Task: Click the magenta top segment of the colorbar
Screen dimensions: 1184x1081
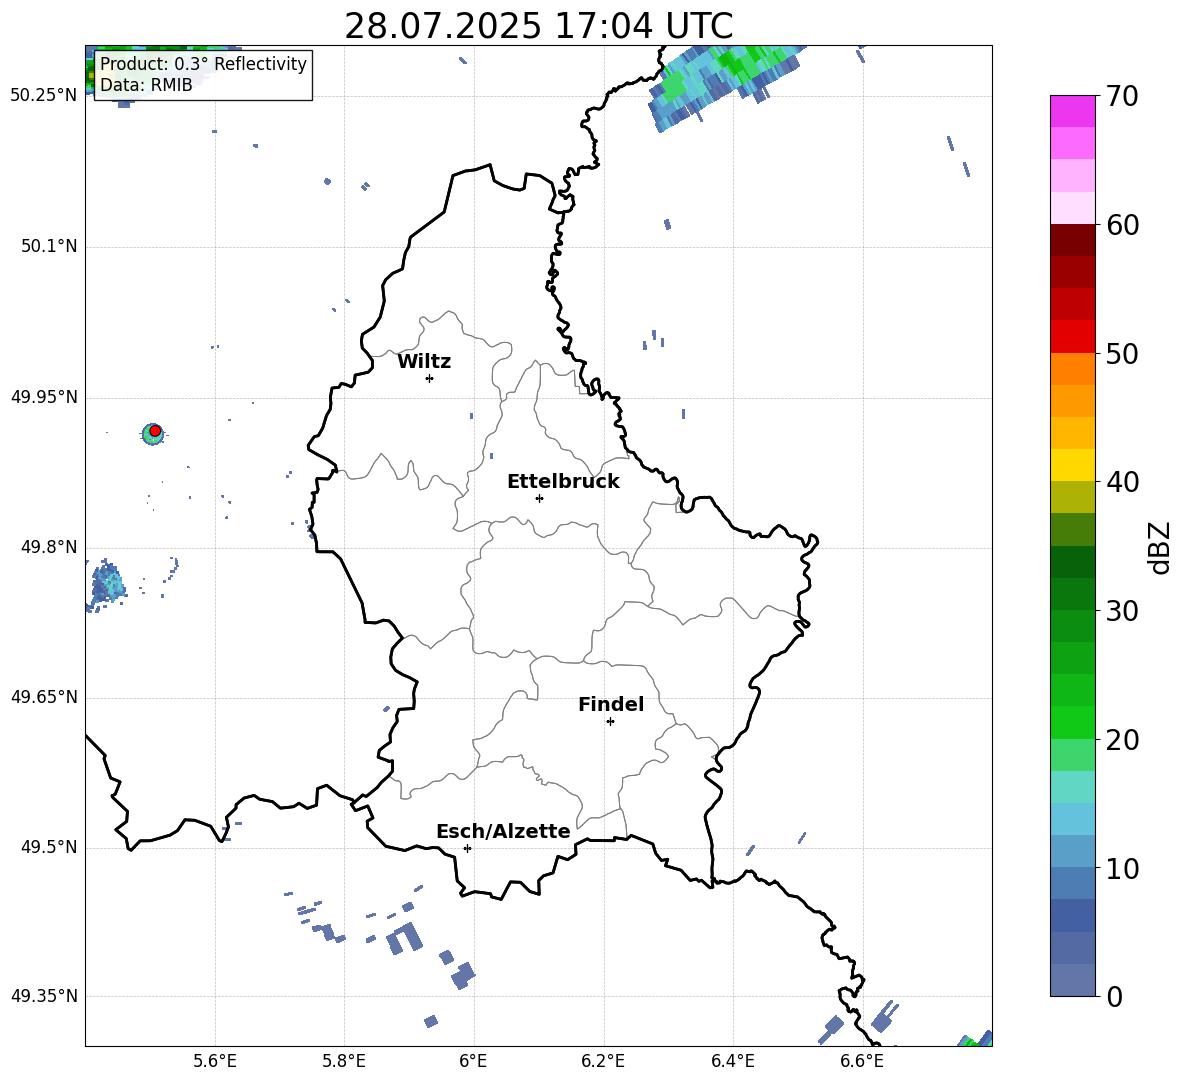Action: [1072, 112]
